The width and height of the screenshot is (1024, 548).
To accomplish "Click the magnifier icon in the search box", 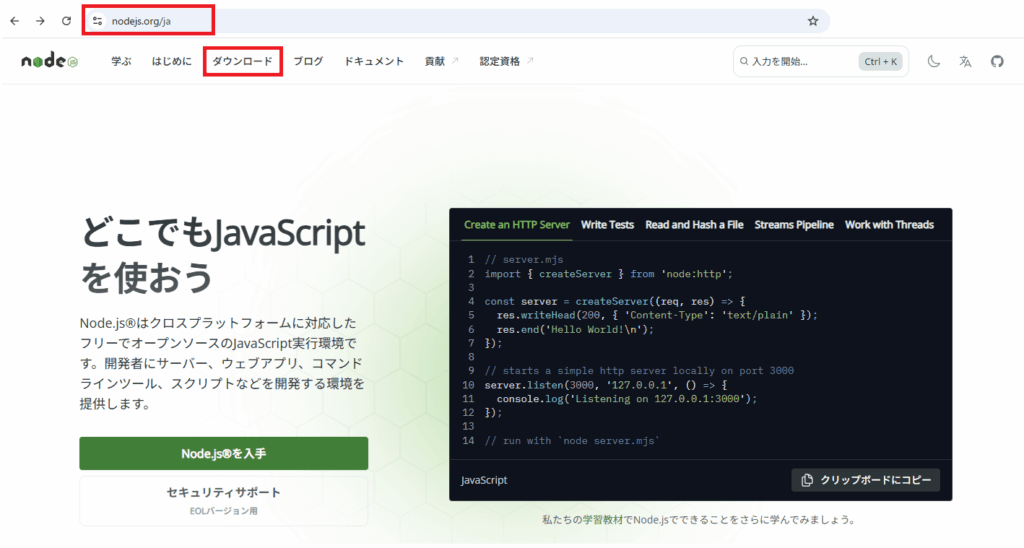I will tap(744, 61).
